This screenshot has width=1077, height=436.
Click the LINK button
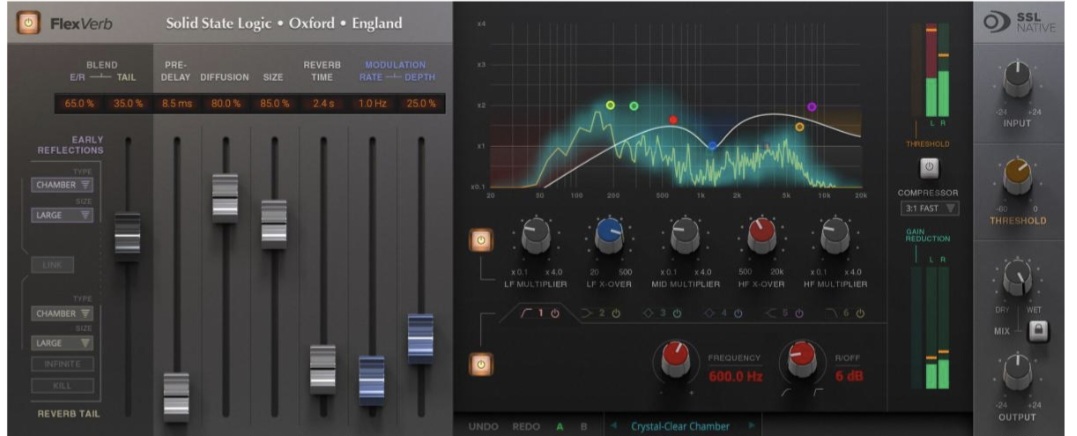coord(53,265)
